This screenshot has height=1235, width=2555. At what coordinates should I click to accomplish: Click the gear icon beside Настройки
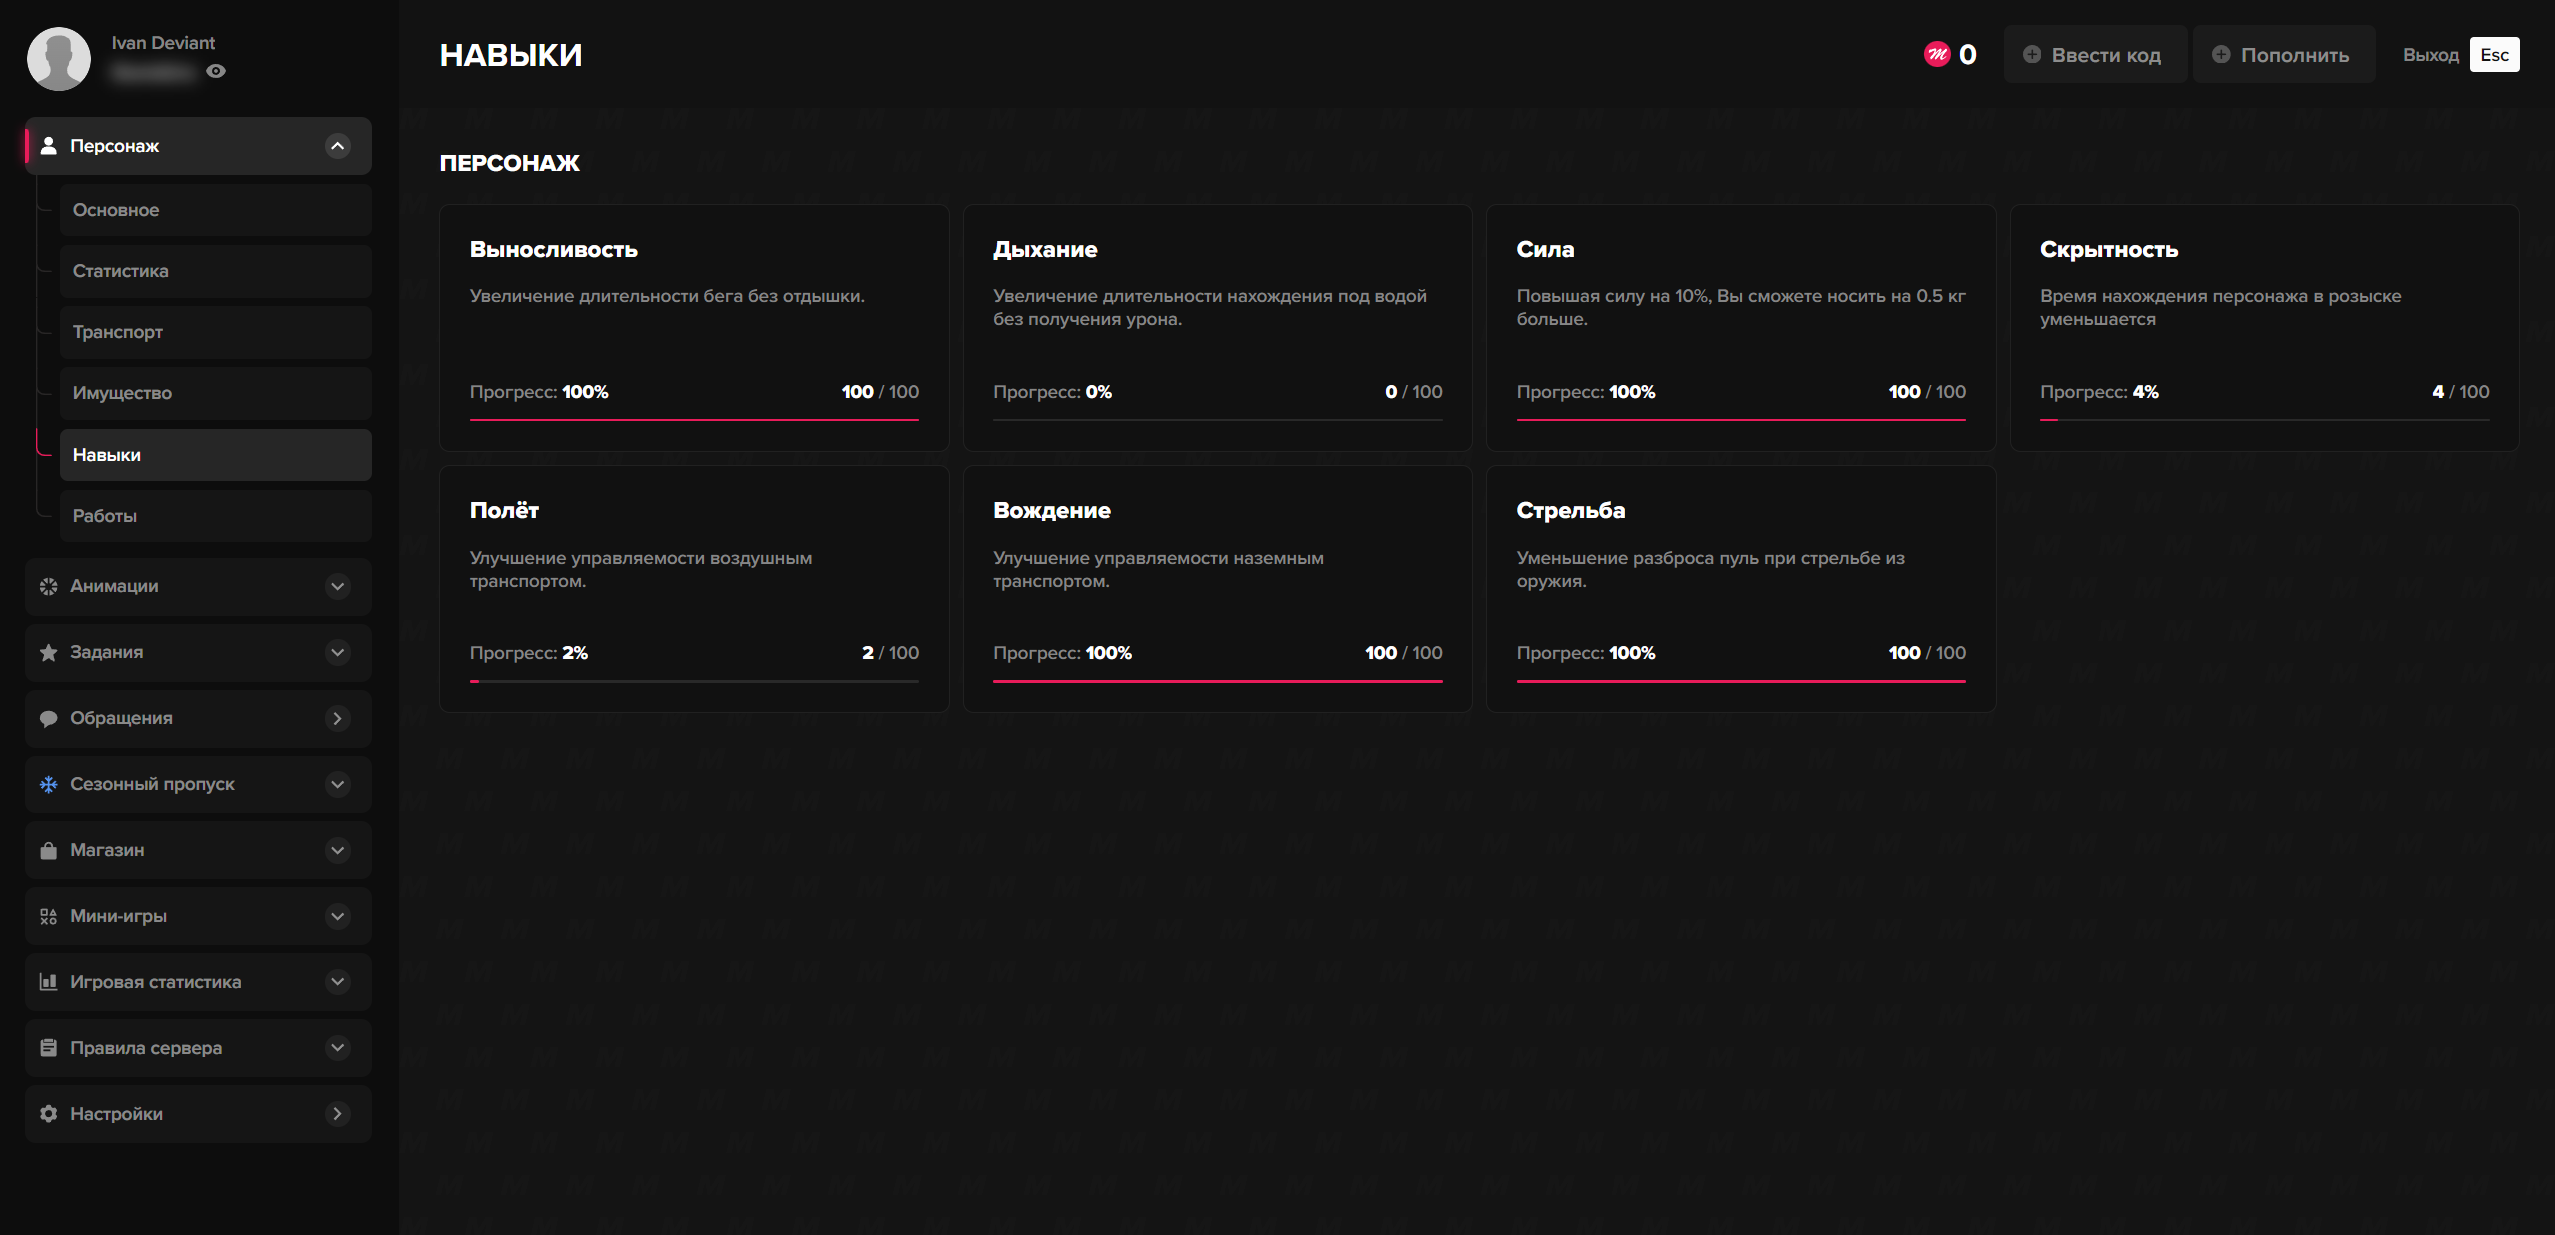click(x=48, y=1113)
